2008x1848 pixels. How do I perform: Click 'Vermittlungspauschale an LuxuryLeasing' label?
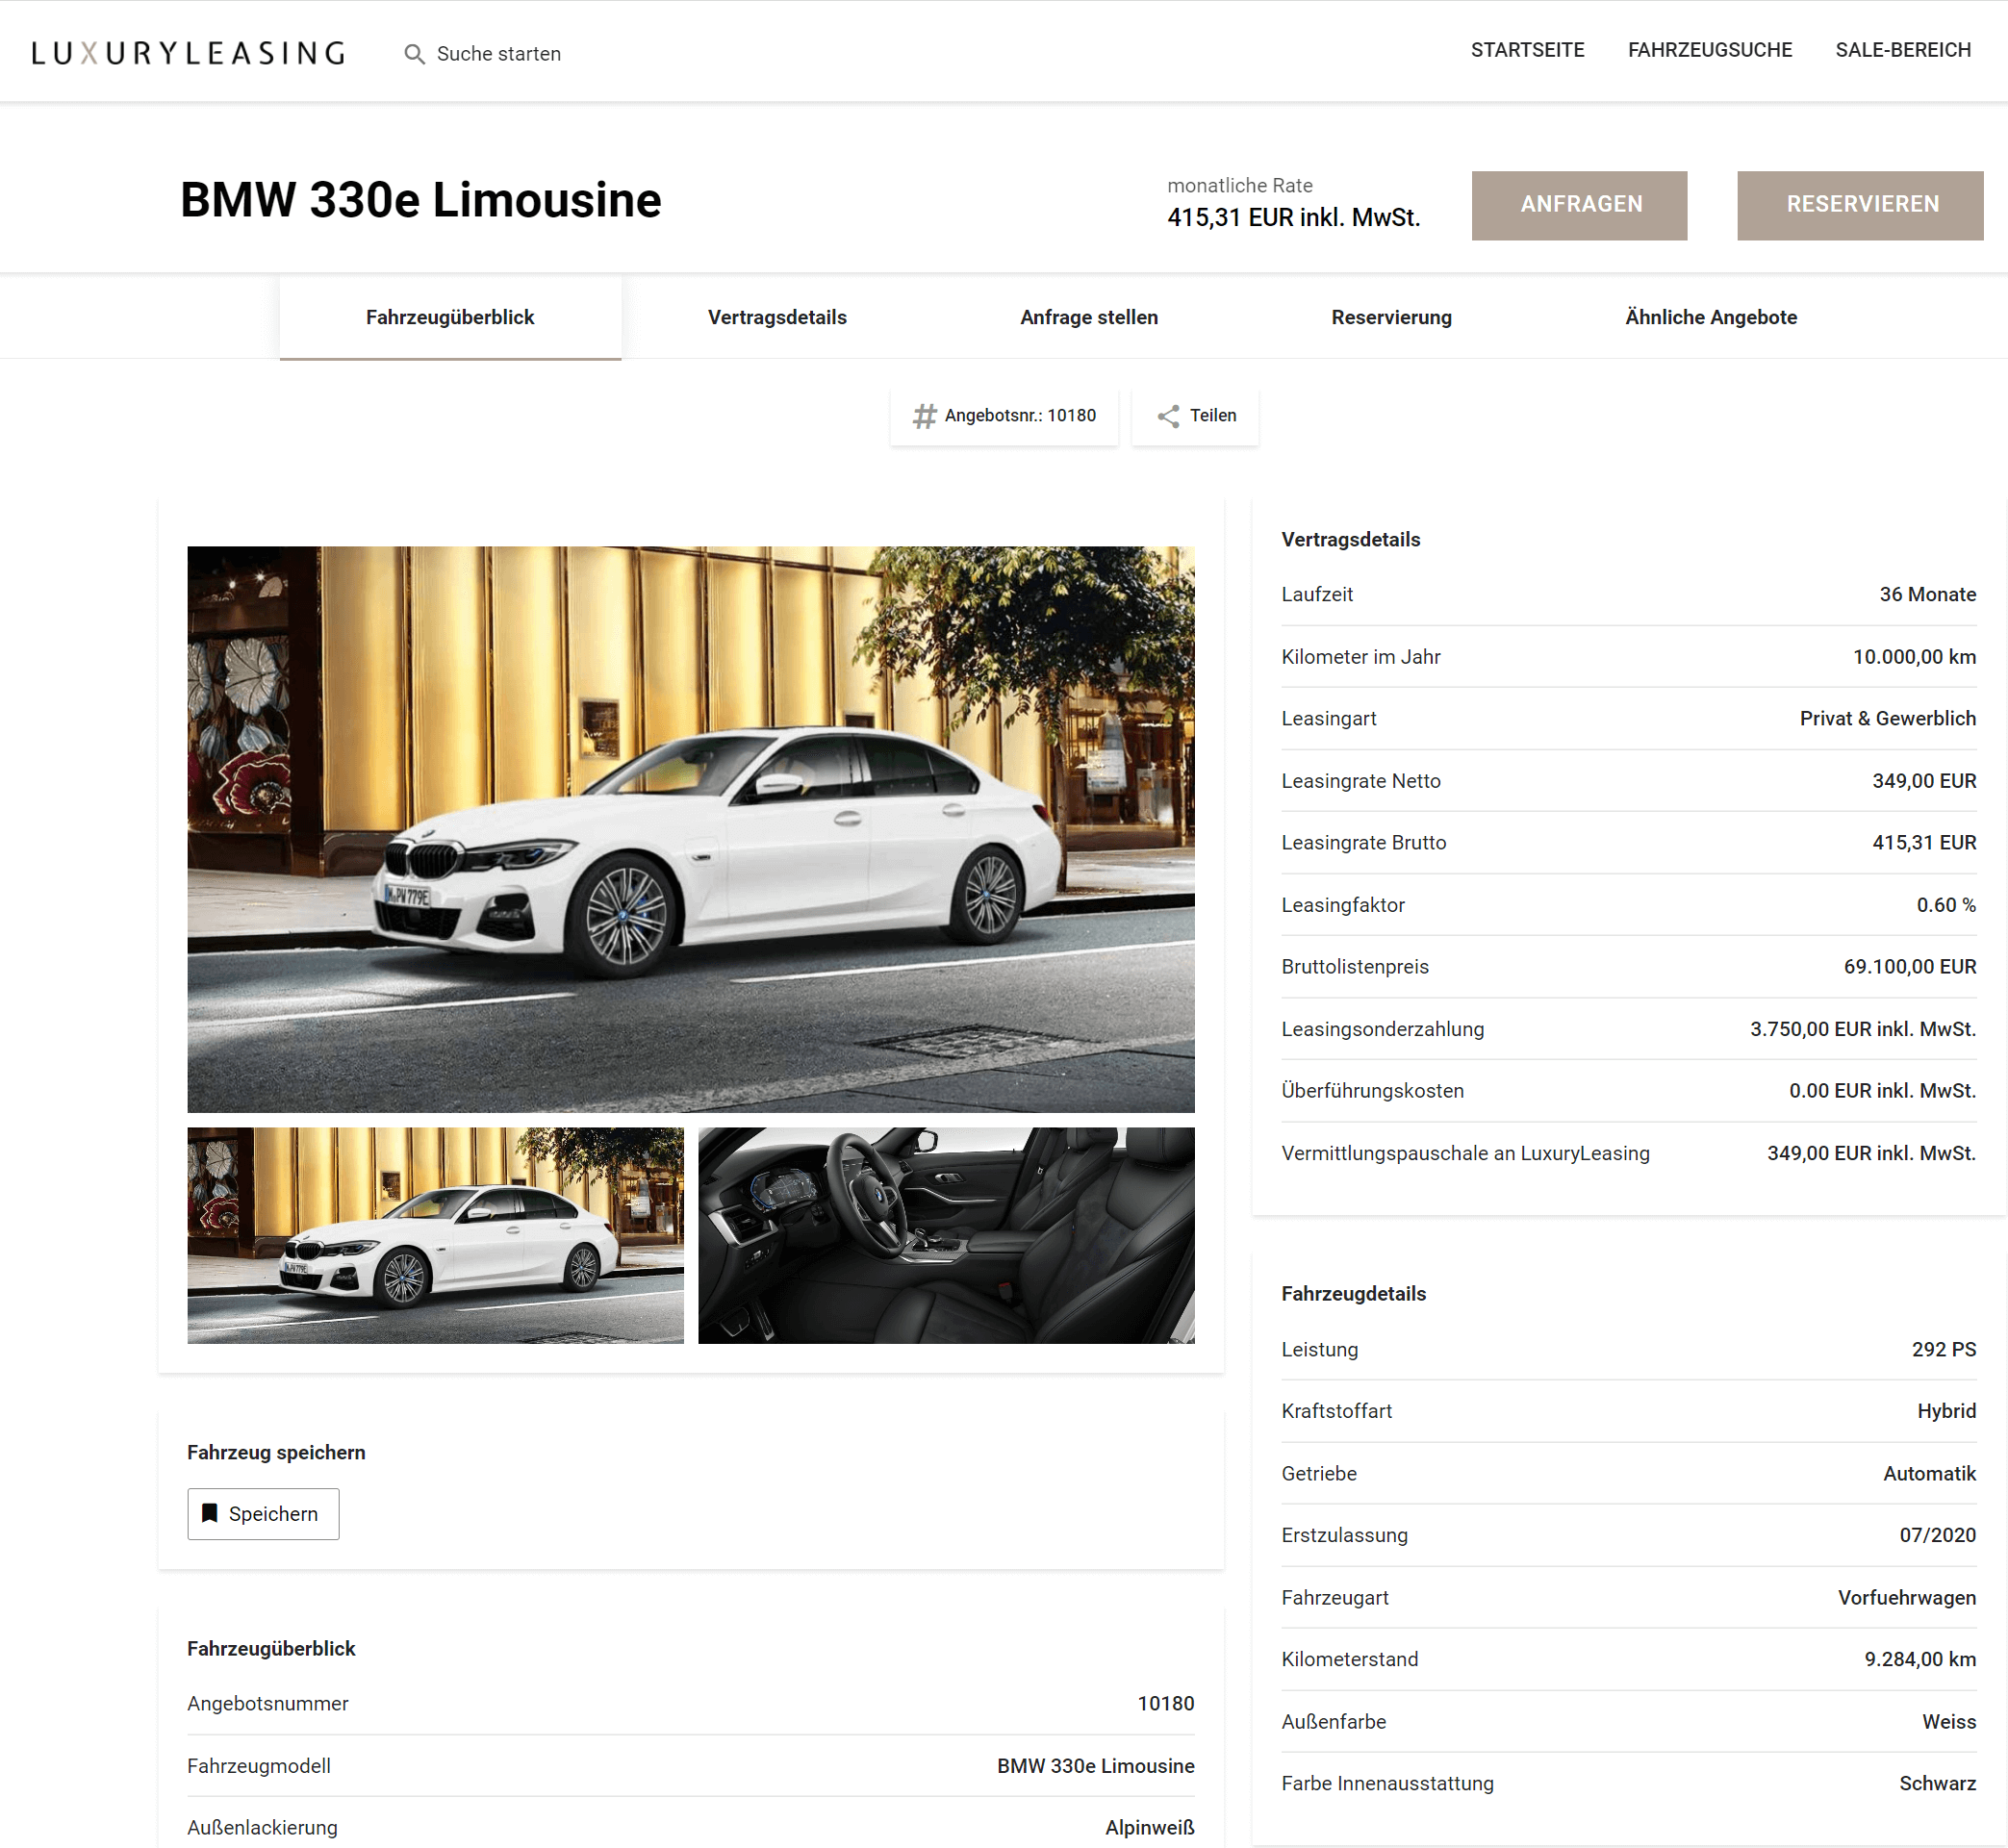click(1465, 1153)
